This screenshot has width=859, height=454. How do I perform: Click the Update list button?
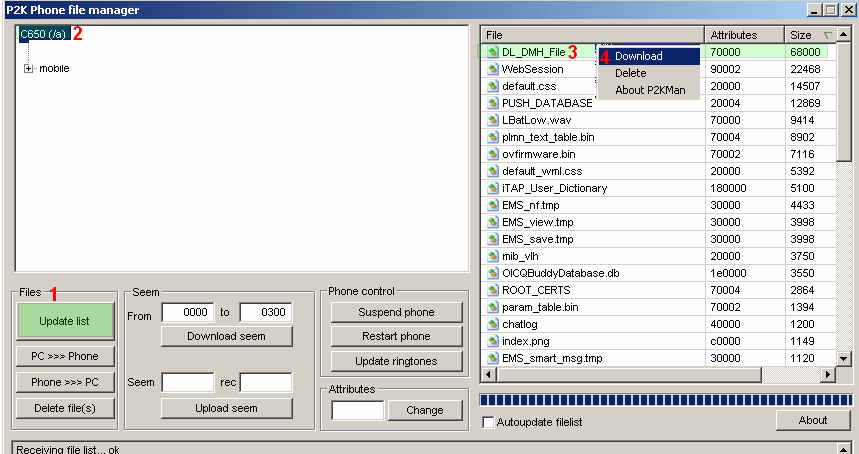[x=65, y=321]
